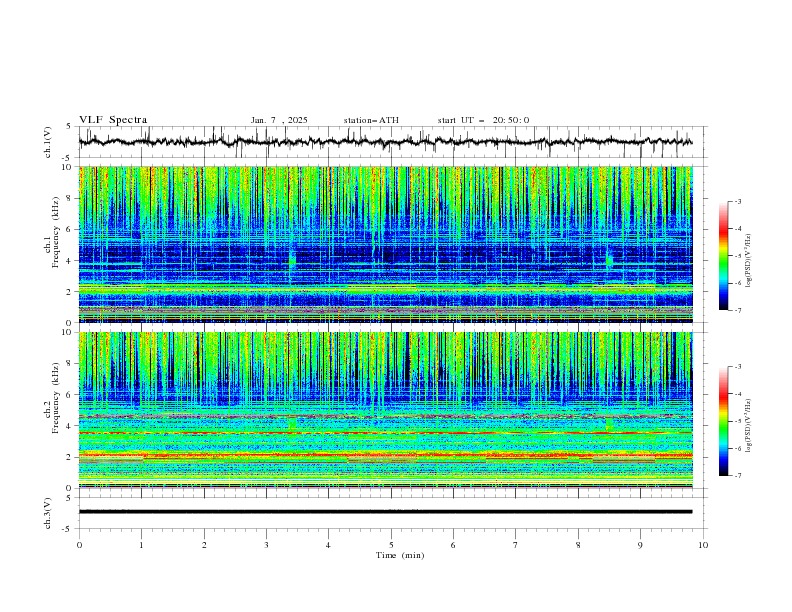
Task: Click the ch.2 spectrogram plot area
Action: point(386,410)
